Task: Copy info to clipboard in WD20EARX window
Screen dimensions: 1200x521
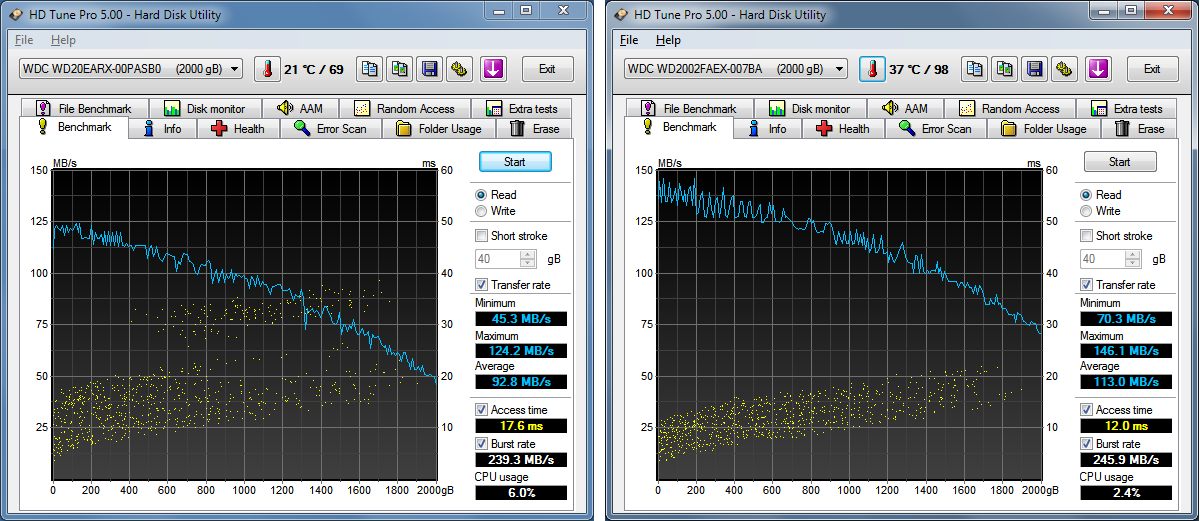Action: click(x=370, y=69)
